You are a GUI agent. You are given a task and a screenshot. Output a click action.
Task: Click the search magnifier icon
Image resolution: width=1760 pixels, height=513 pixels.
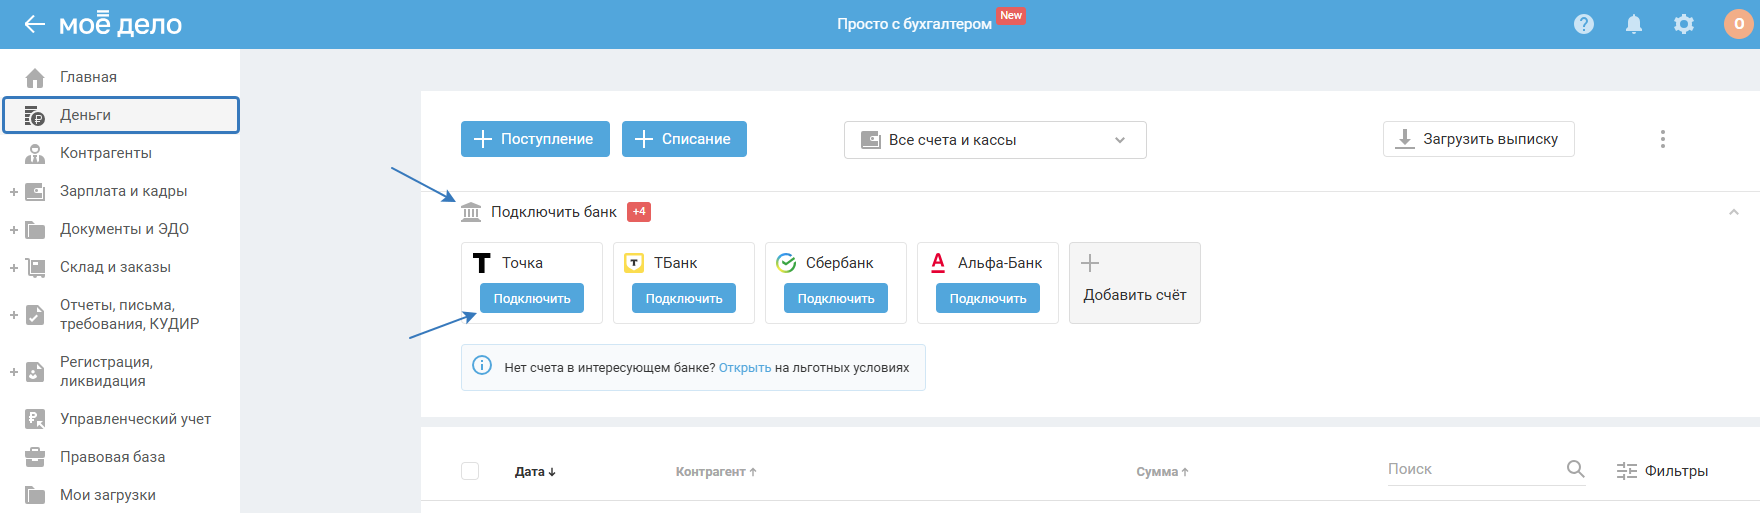(1575, 469)
